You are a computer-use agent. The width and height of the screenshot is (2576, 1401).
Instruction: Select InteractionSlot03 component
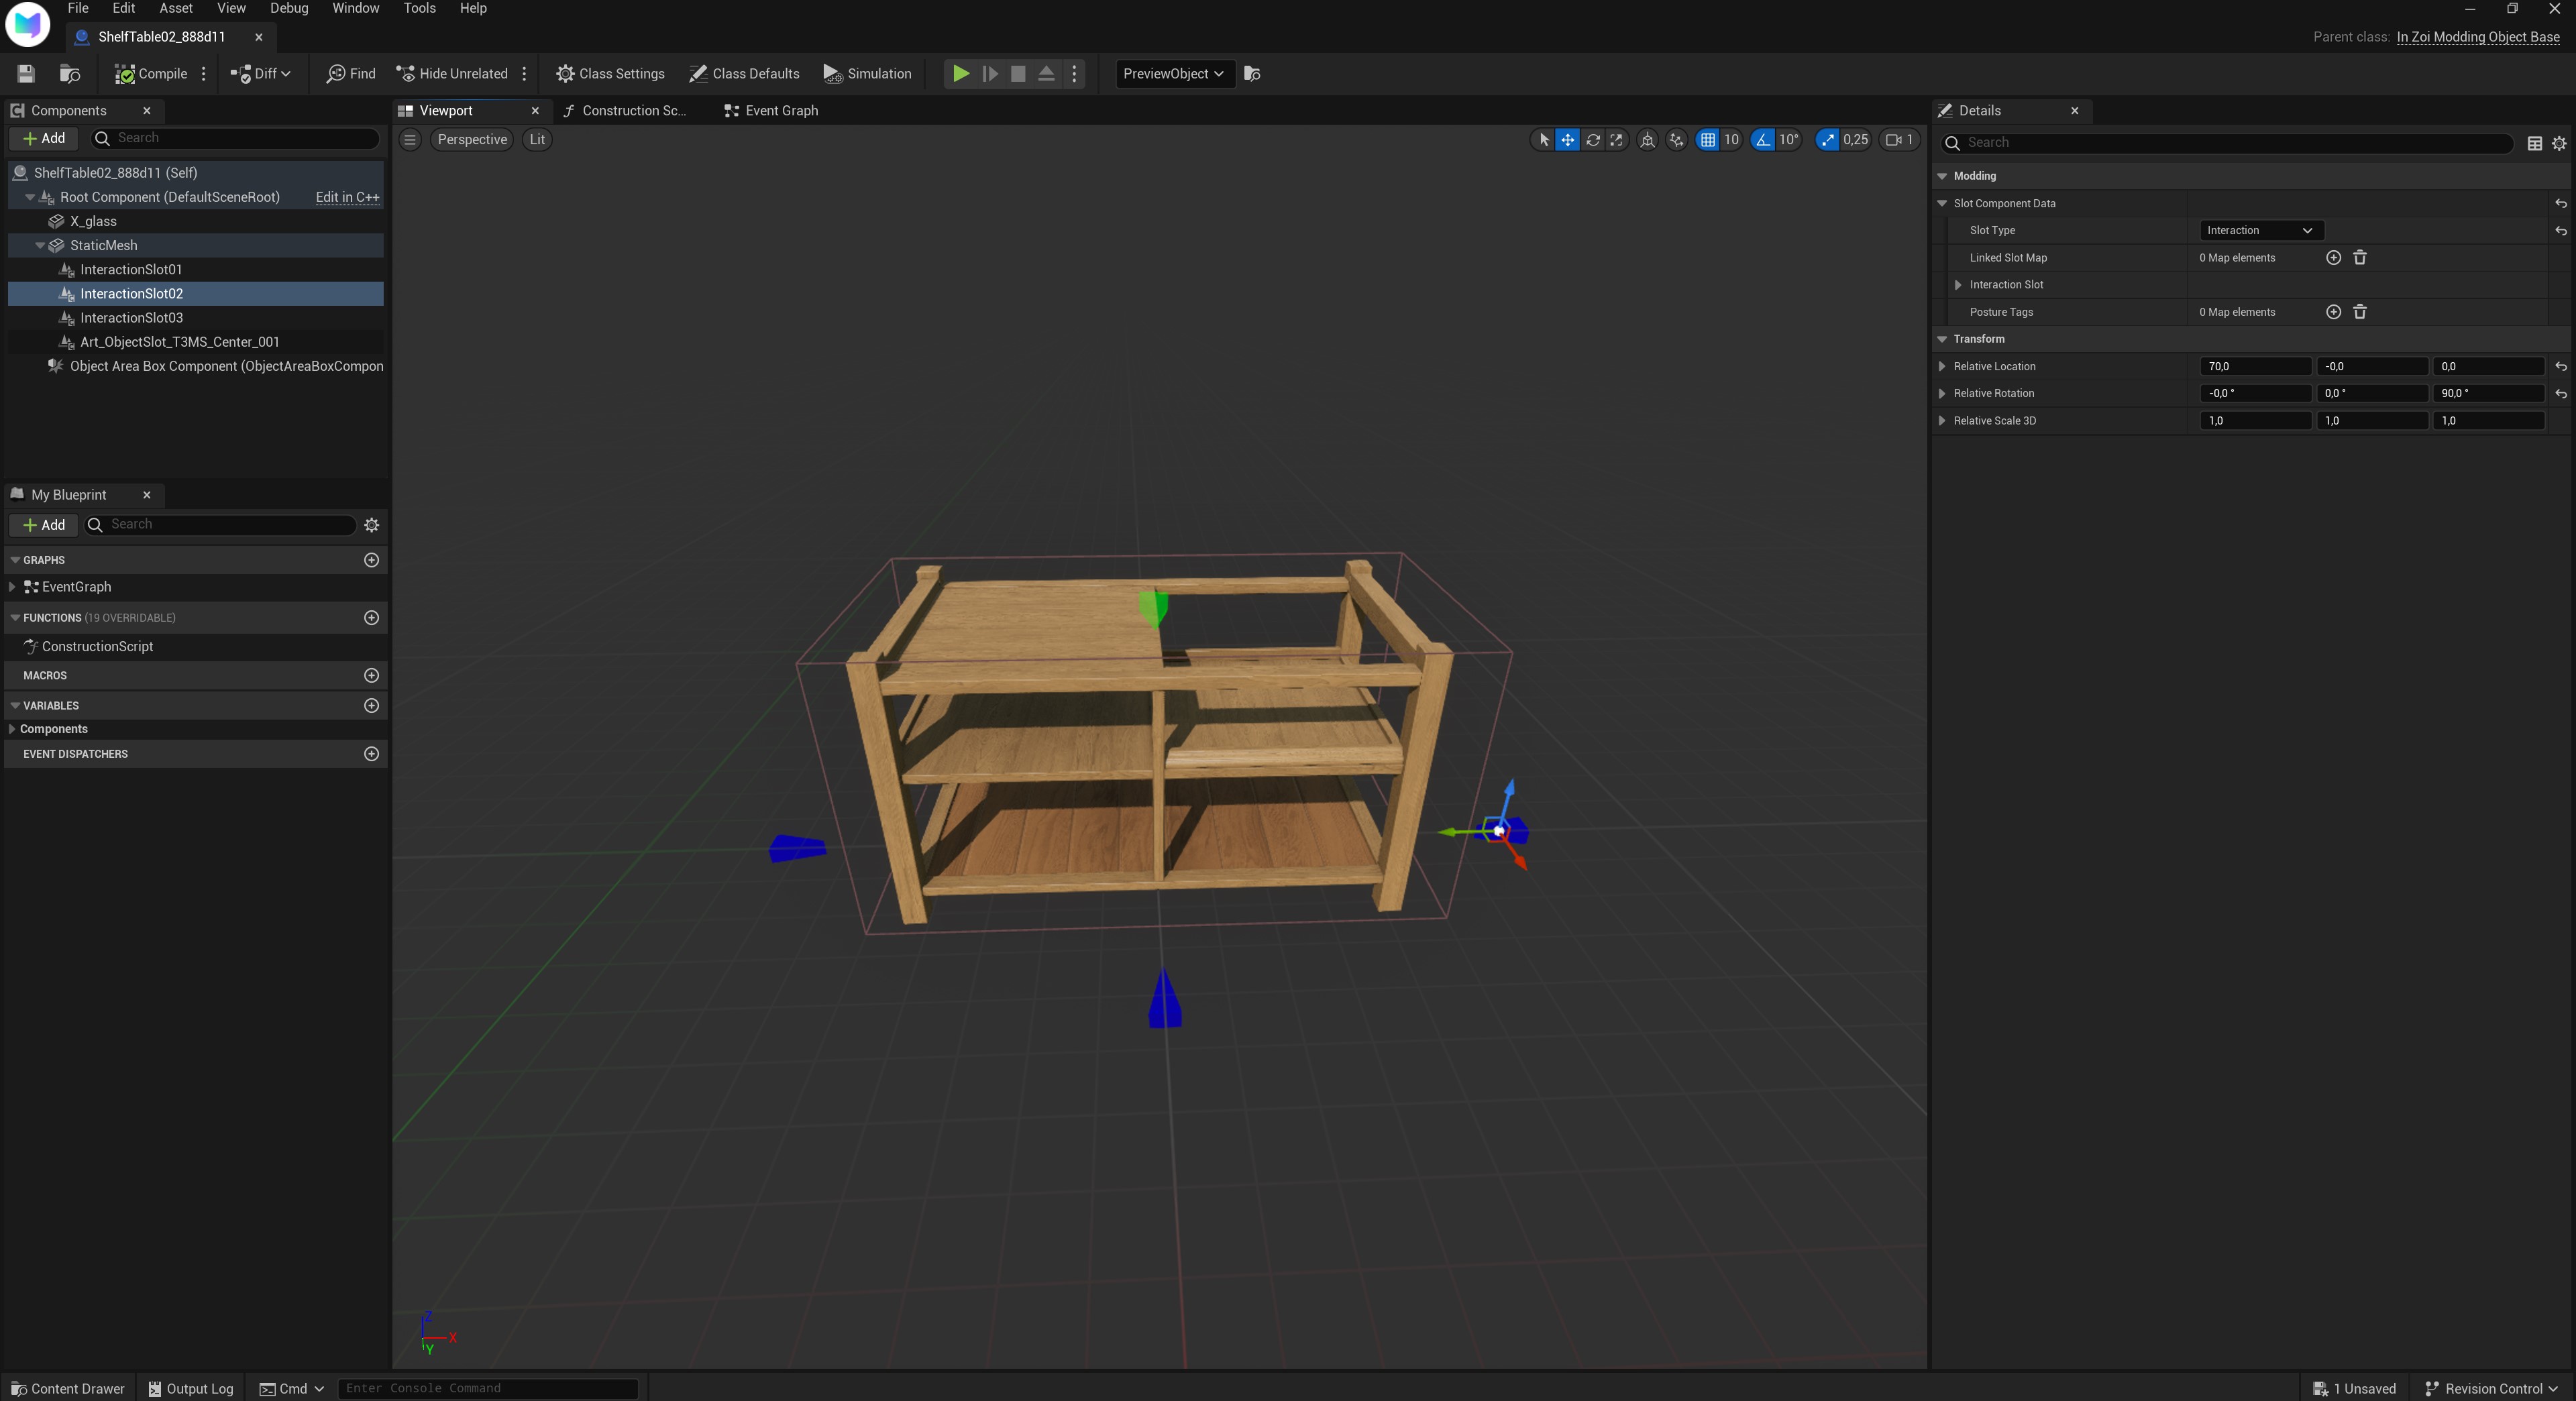(x=131, y=317)
